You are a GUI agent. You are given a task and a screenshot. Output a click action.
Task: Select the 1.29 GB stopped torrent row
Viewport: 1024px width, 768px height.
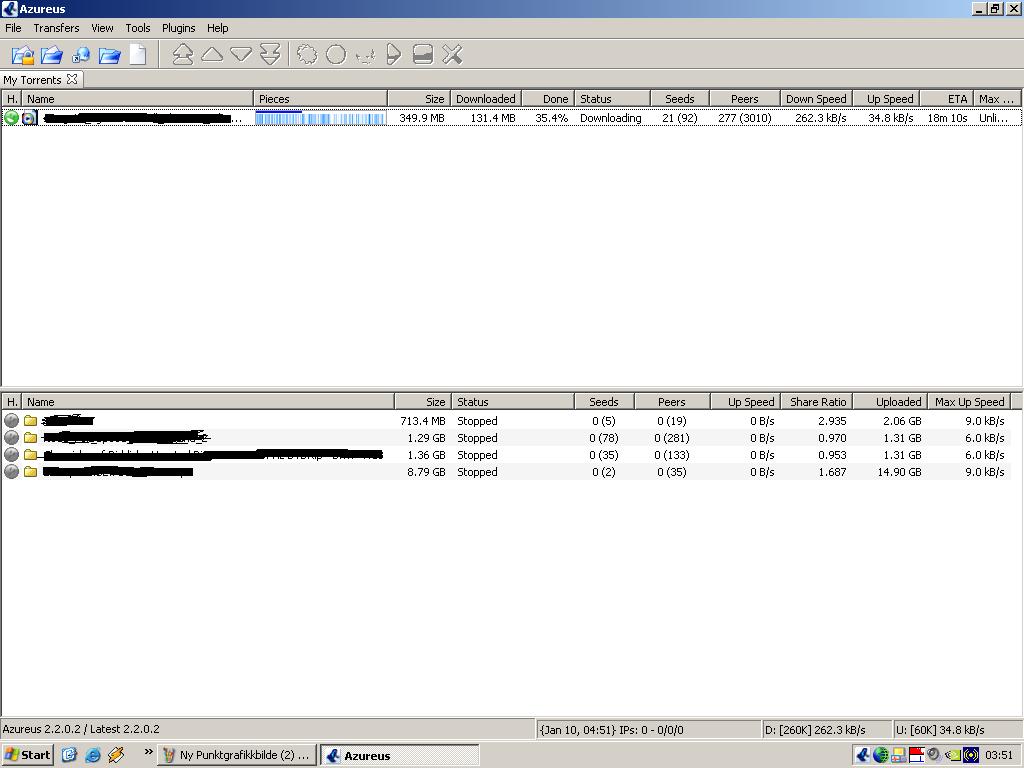point(506,438)
